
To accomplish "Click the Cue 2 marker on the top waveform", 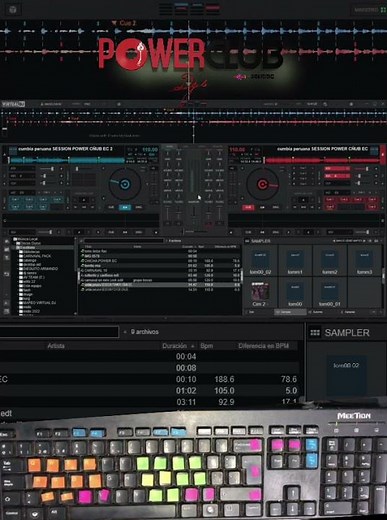I will [x=123, y=23].
